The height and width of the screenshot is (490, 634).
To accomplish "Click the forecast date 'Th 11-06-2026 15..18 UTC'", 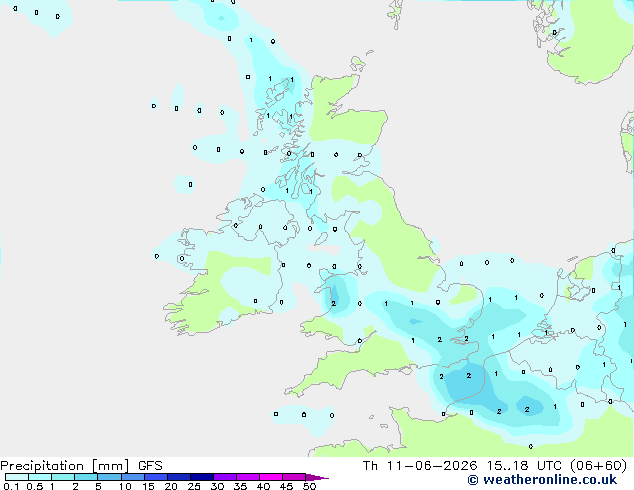I will [x=462, y=466].
